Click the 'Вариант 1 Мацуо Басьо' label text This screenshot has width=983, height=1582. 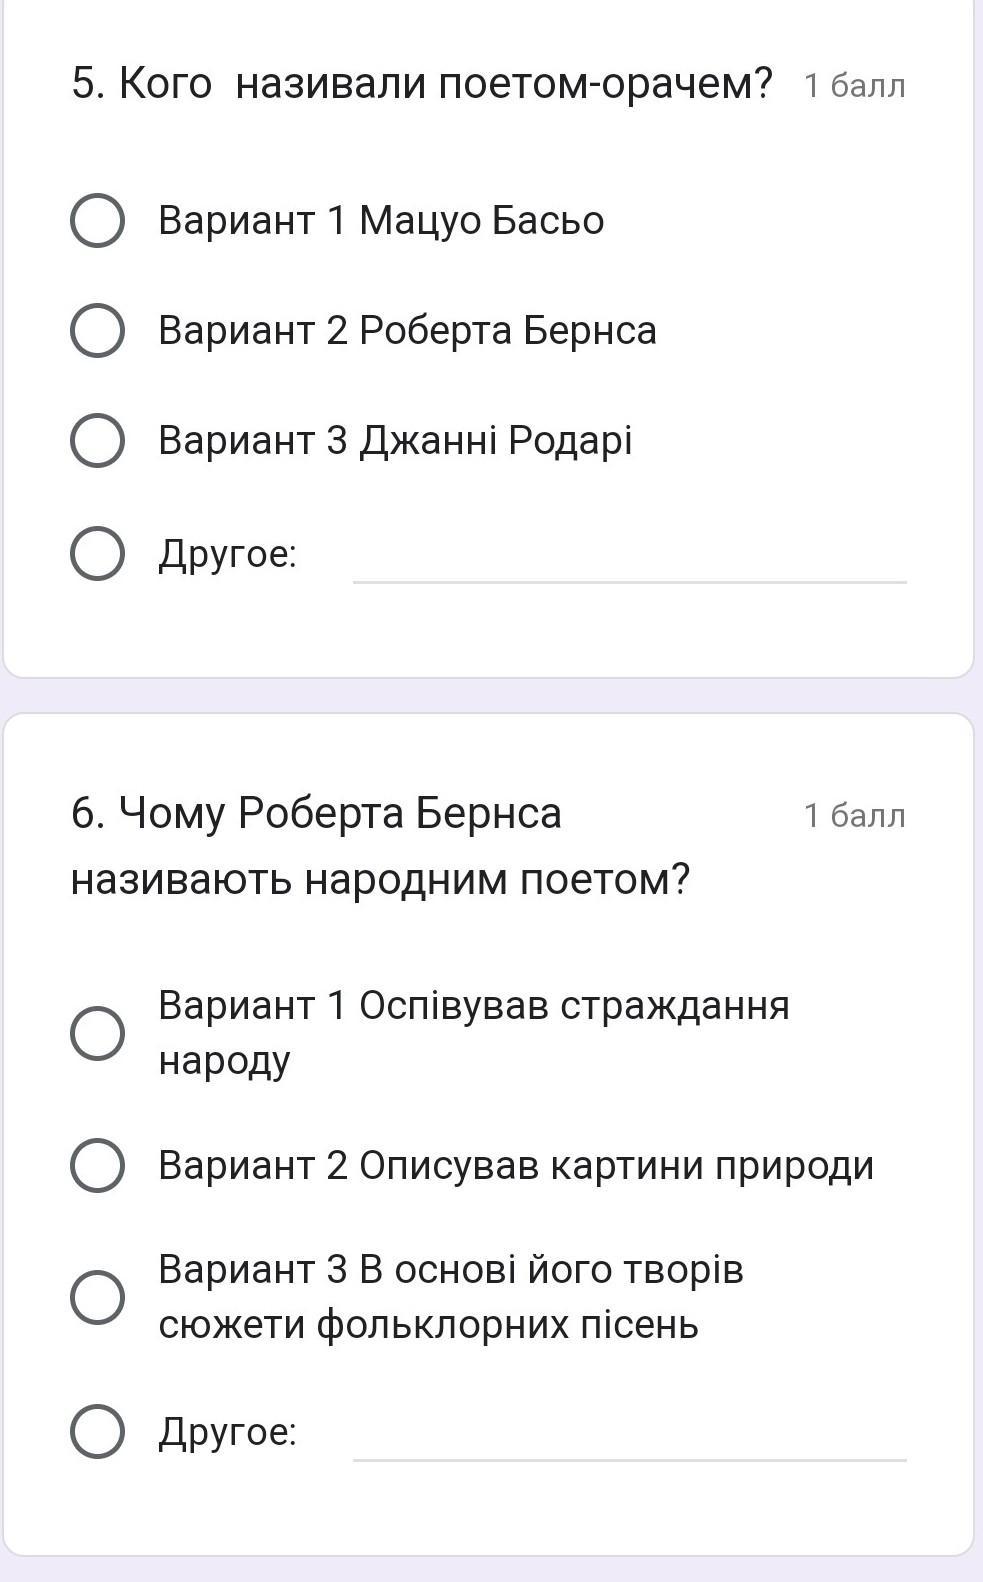pos(381,221)
